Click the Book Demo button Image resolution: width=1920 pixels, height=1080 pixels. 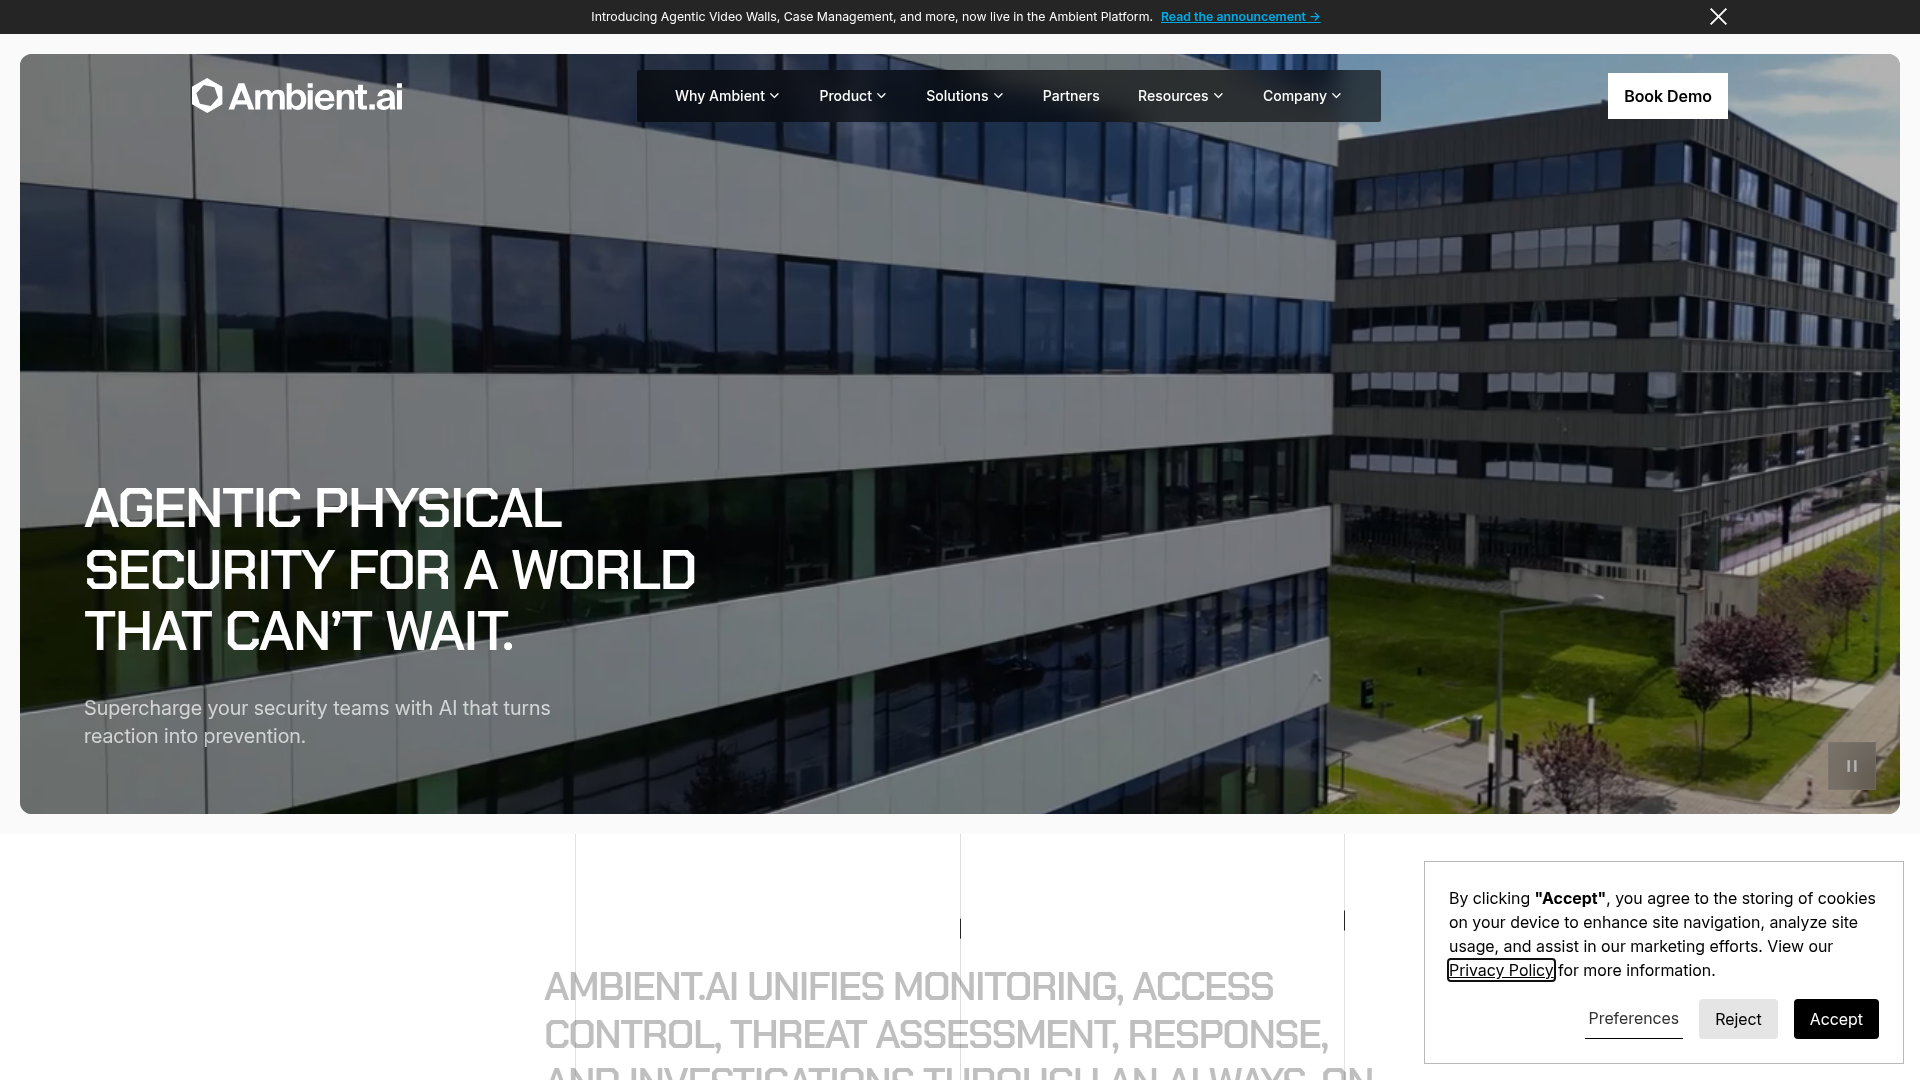tap(1667, 96)
